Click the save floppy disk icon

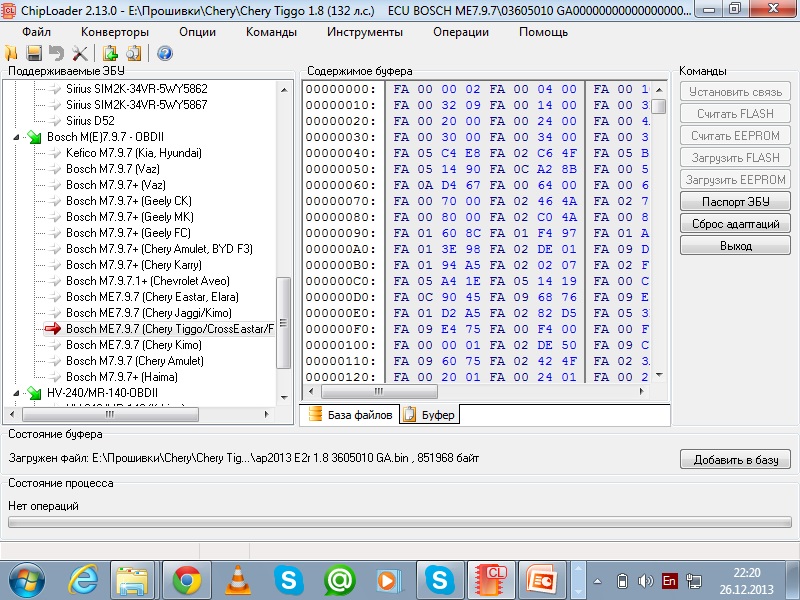coord(34,53)
